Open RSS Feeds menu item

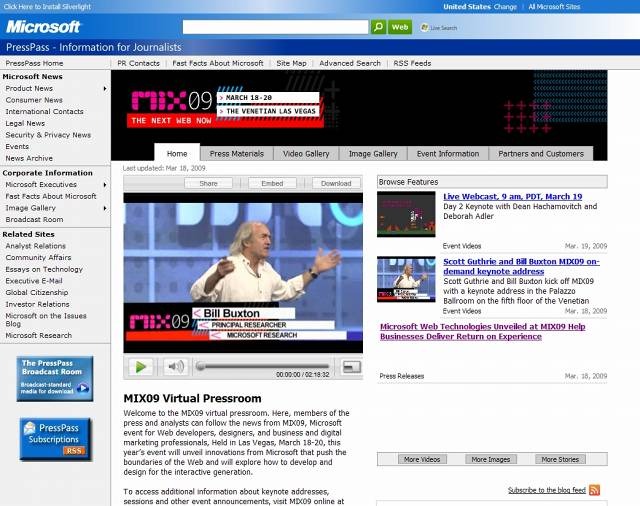pyautogui.click(x=412, y=63)
